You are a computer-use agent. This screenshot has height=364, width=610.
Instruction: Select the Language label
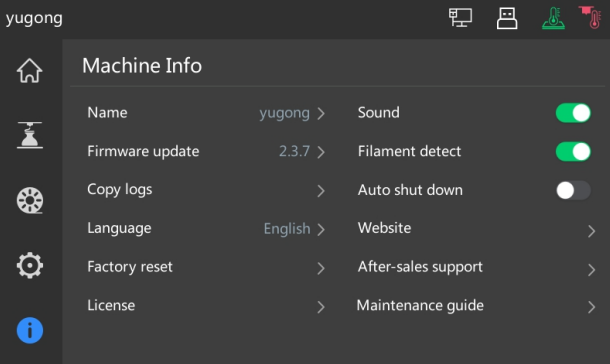119,229
